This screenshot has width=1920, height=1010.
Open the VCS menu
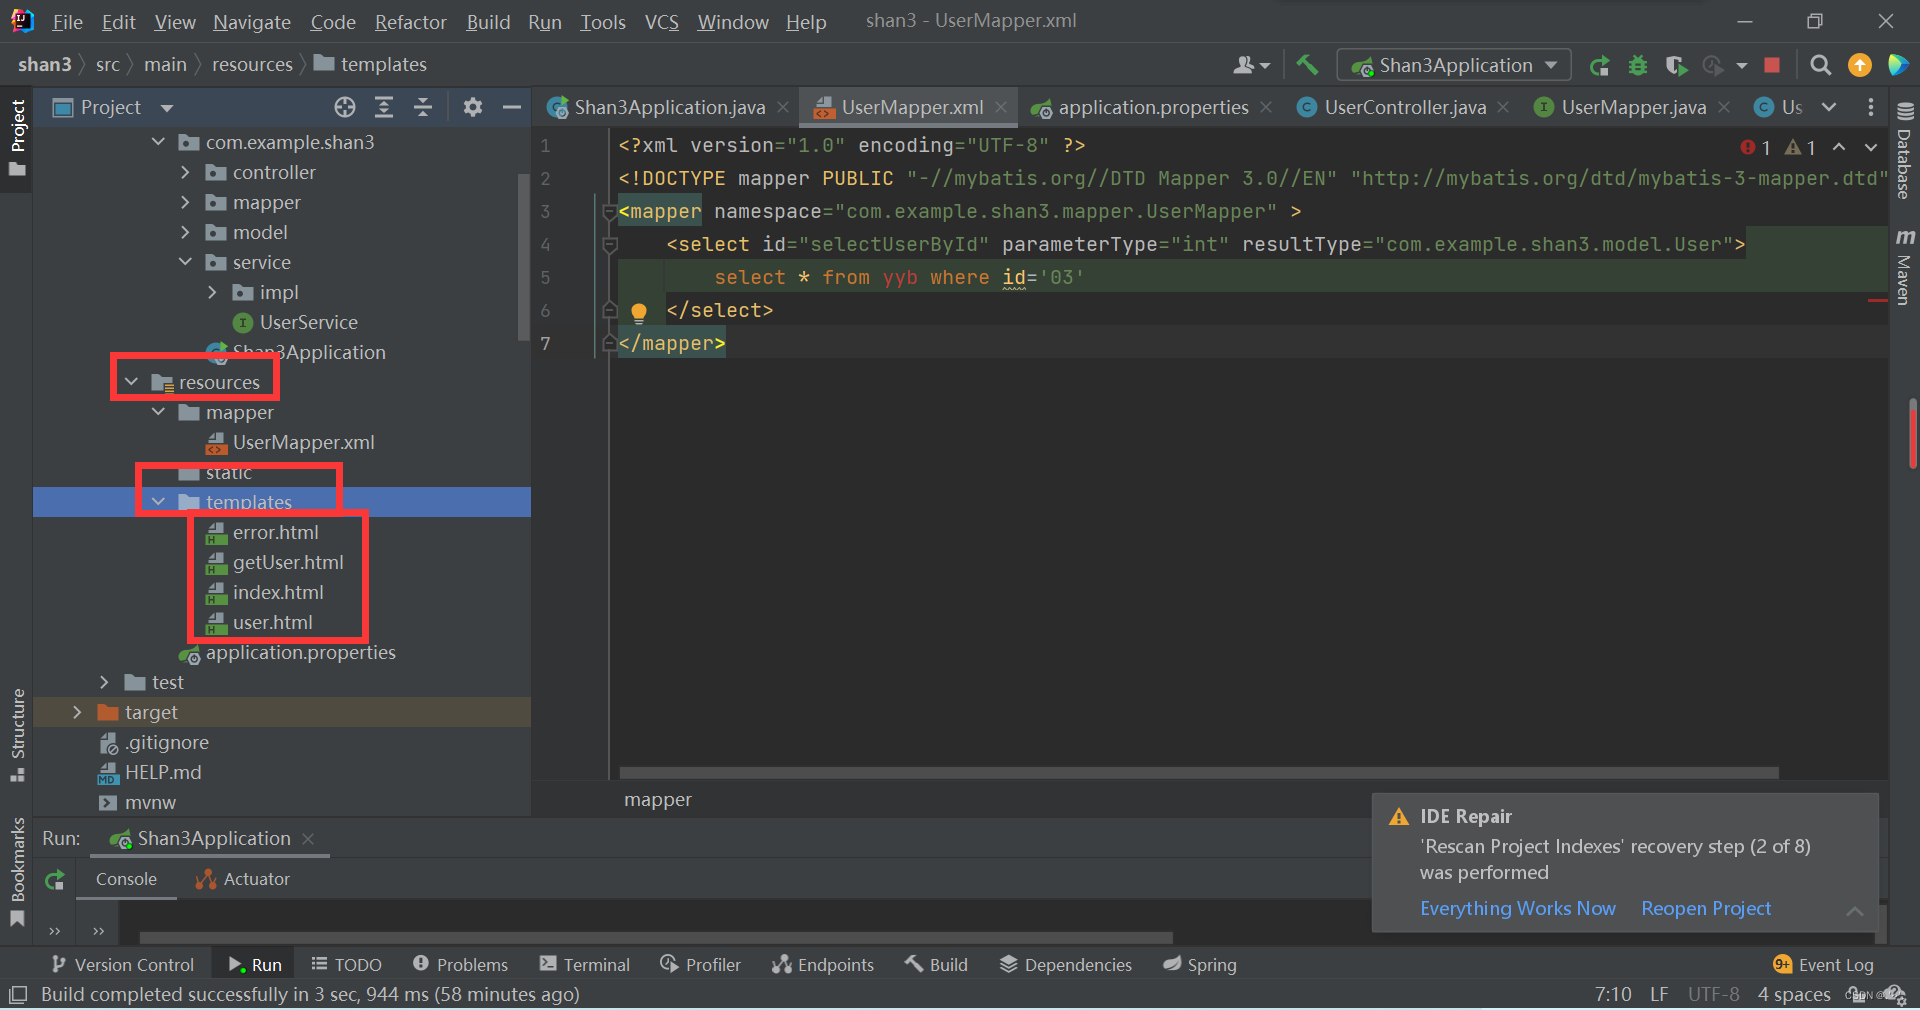coord(662,22)
